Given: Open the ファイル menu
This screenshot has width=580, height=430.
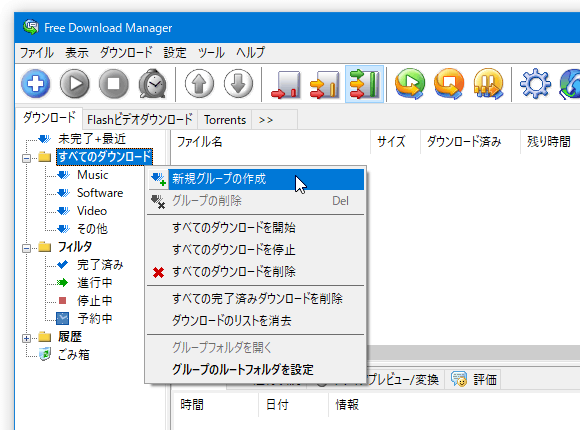Looking at the screenshot, I should coord(37,53).
